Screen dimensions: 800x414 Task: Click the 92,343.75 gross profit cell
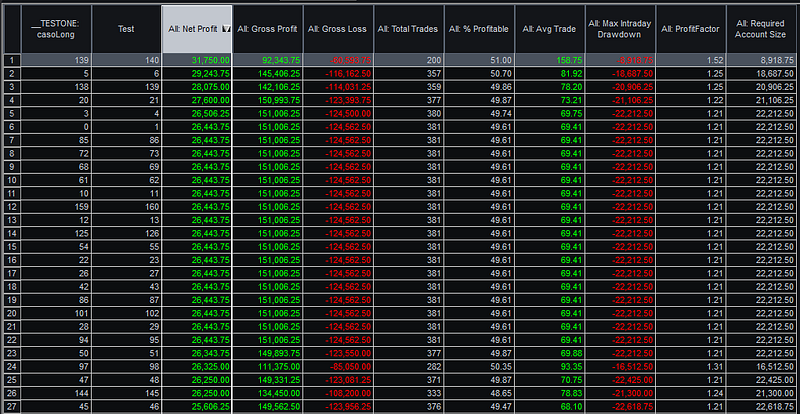[268, 60]
